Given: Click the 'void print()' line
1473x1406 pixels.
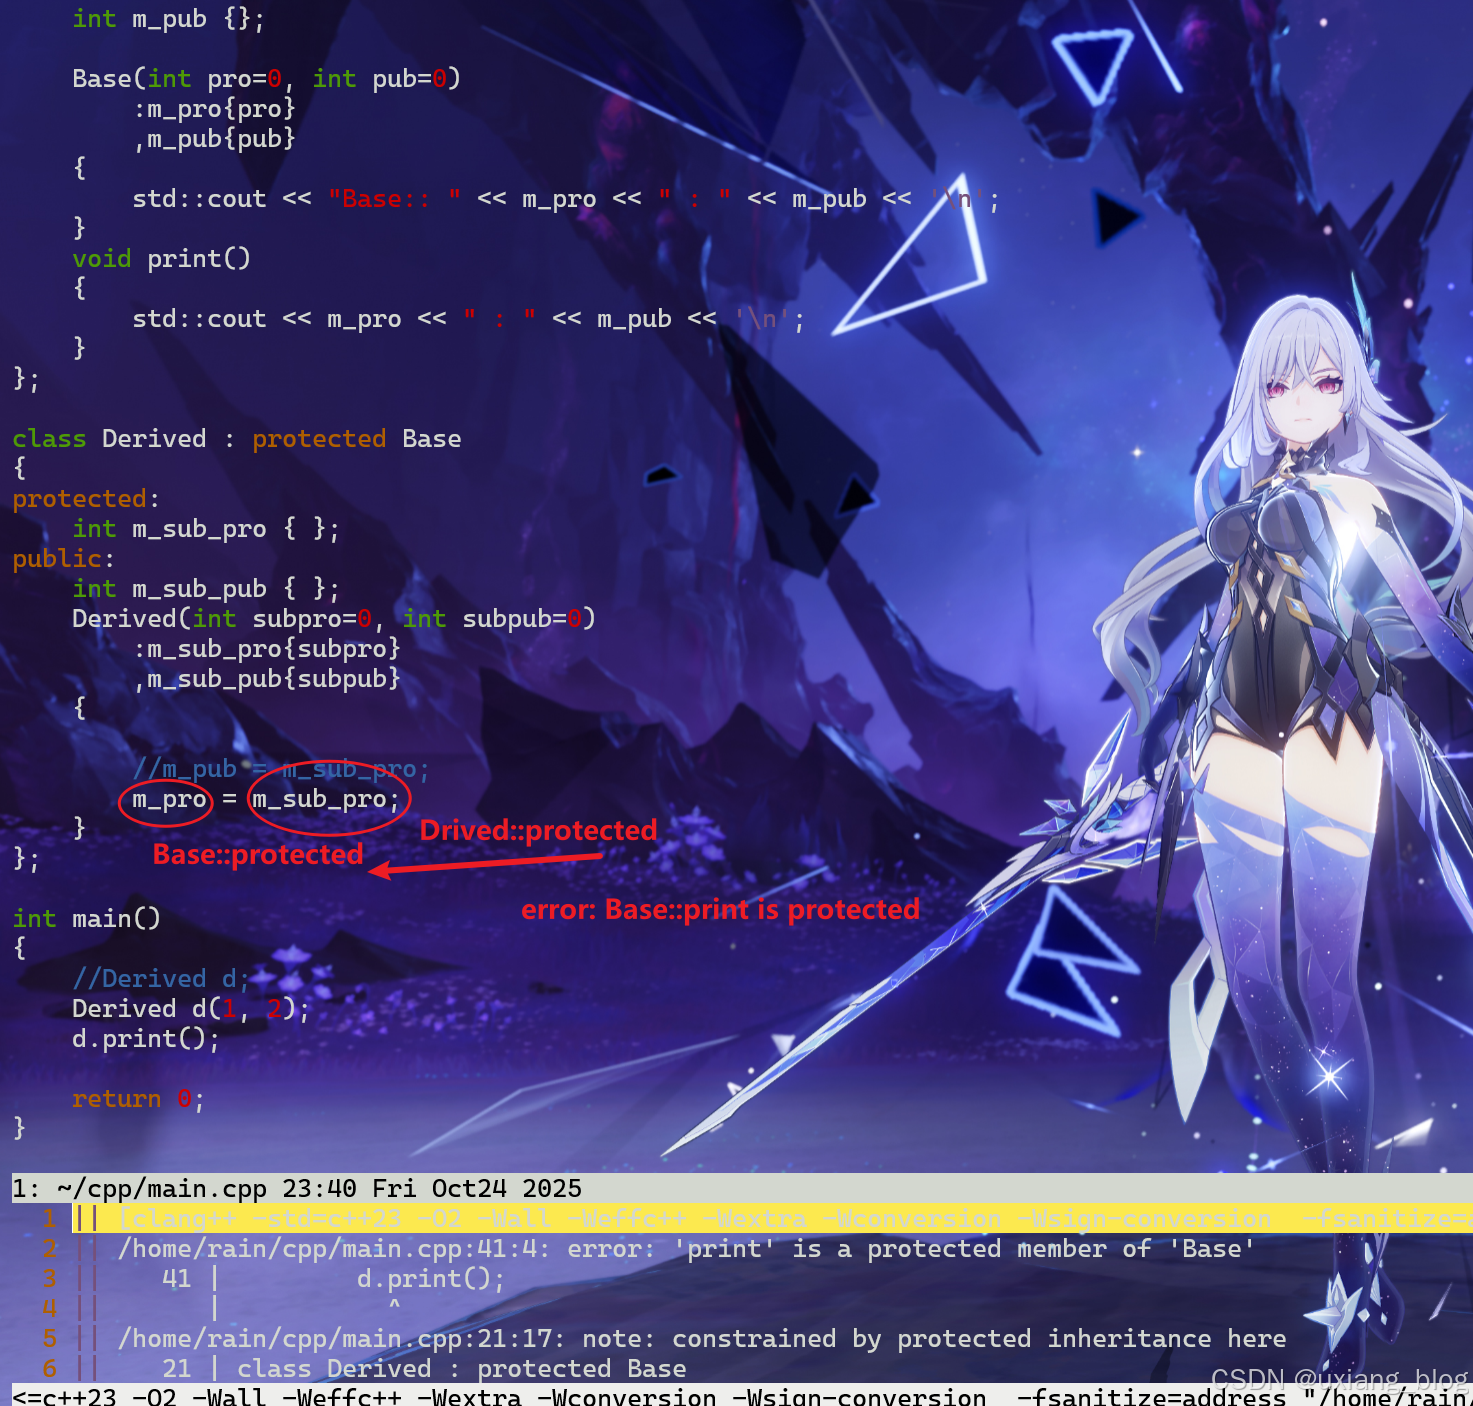Looking at the screenshot, I should pyautogui.click(x=161, y=259).
